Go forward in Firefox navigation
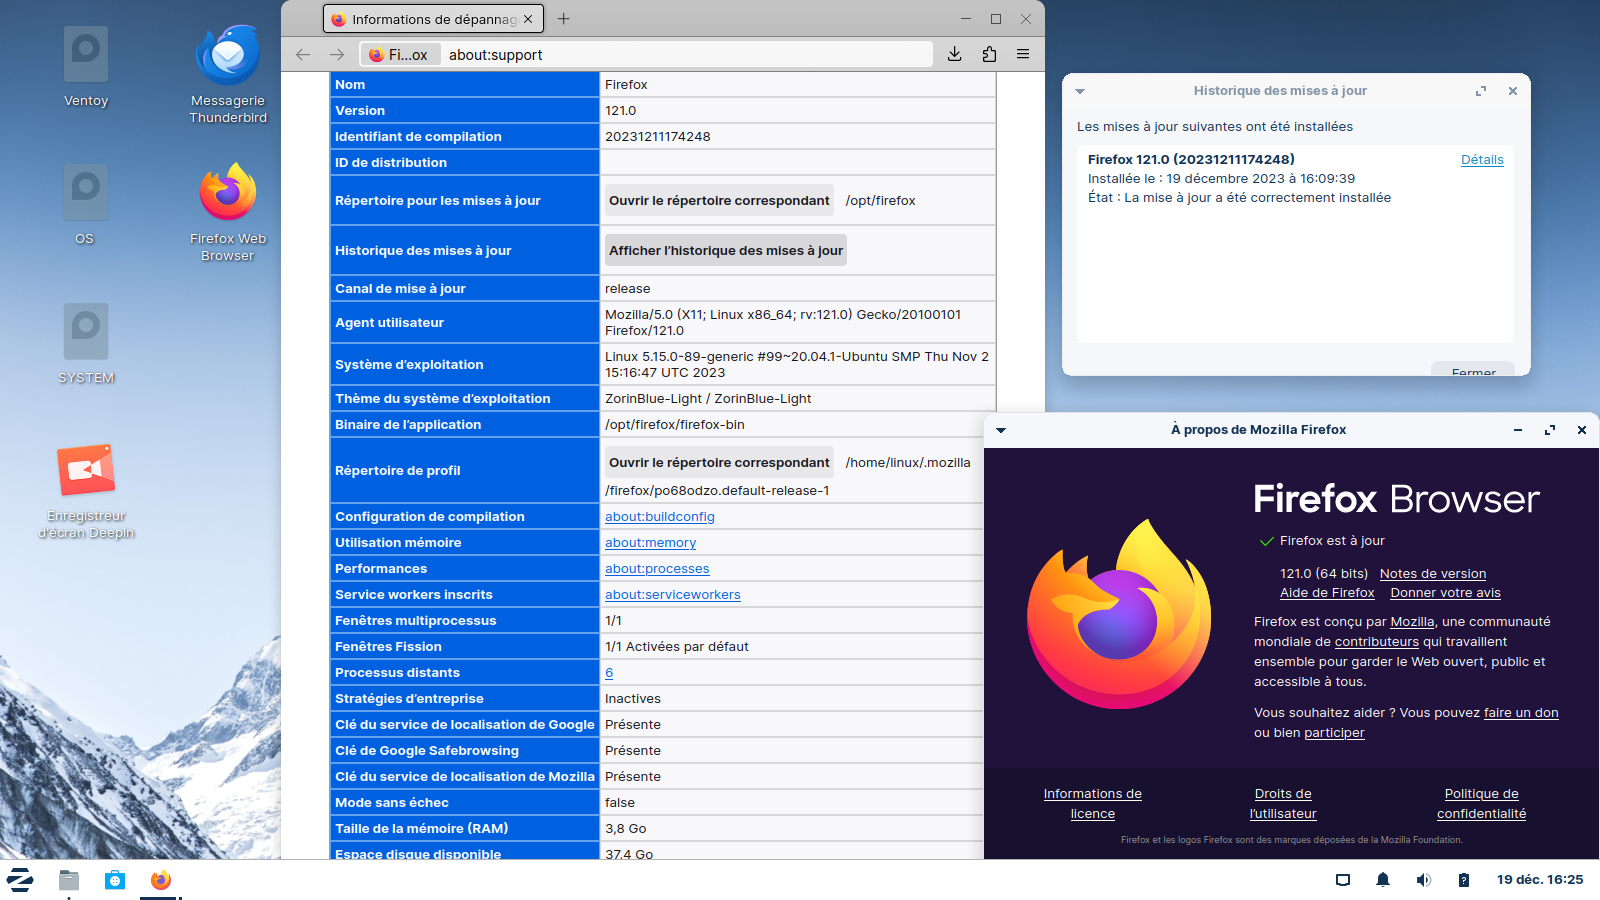This screenshot has width=1600, height=900. point(337,55)
